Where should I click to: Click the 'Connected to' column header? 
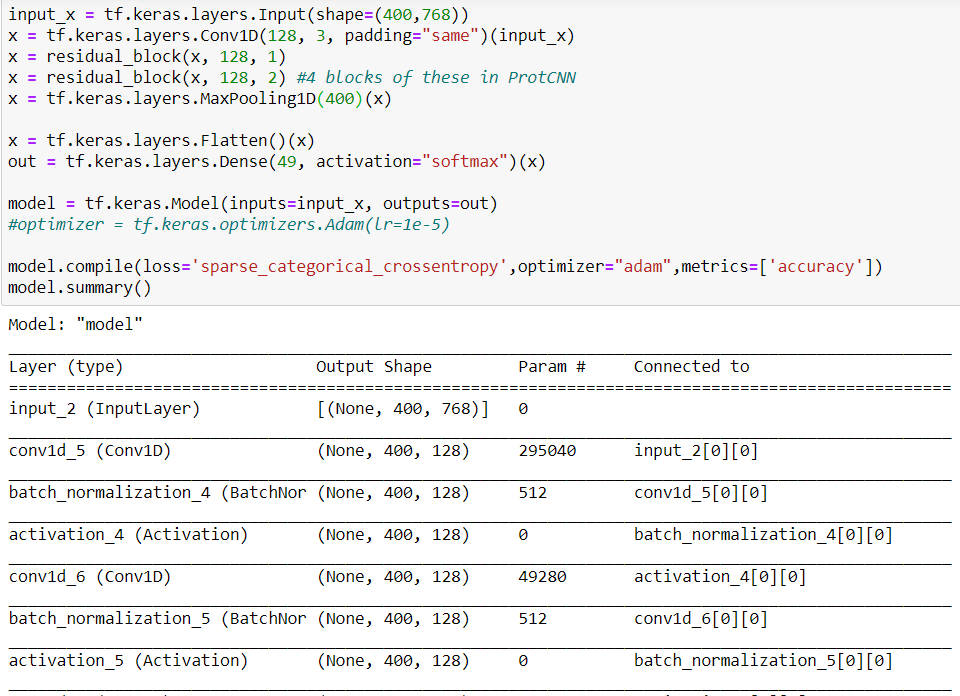click(691, 367)
